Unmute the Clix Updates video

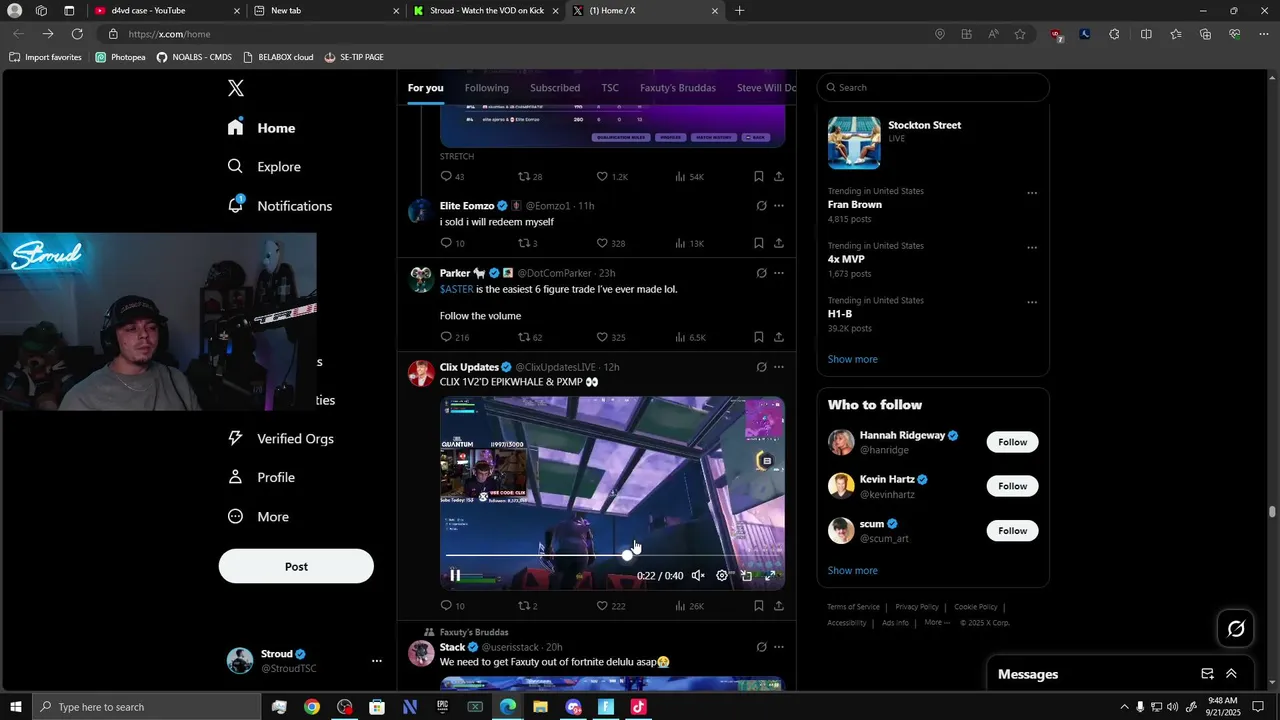[x=698, y=575]
